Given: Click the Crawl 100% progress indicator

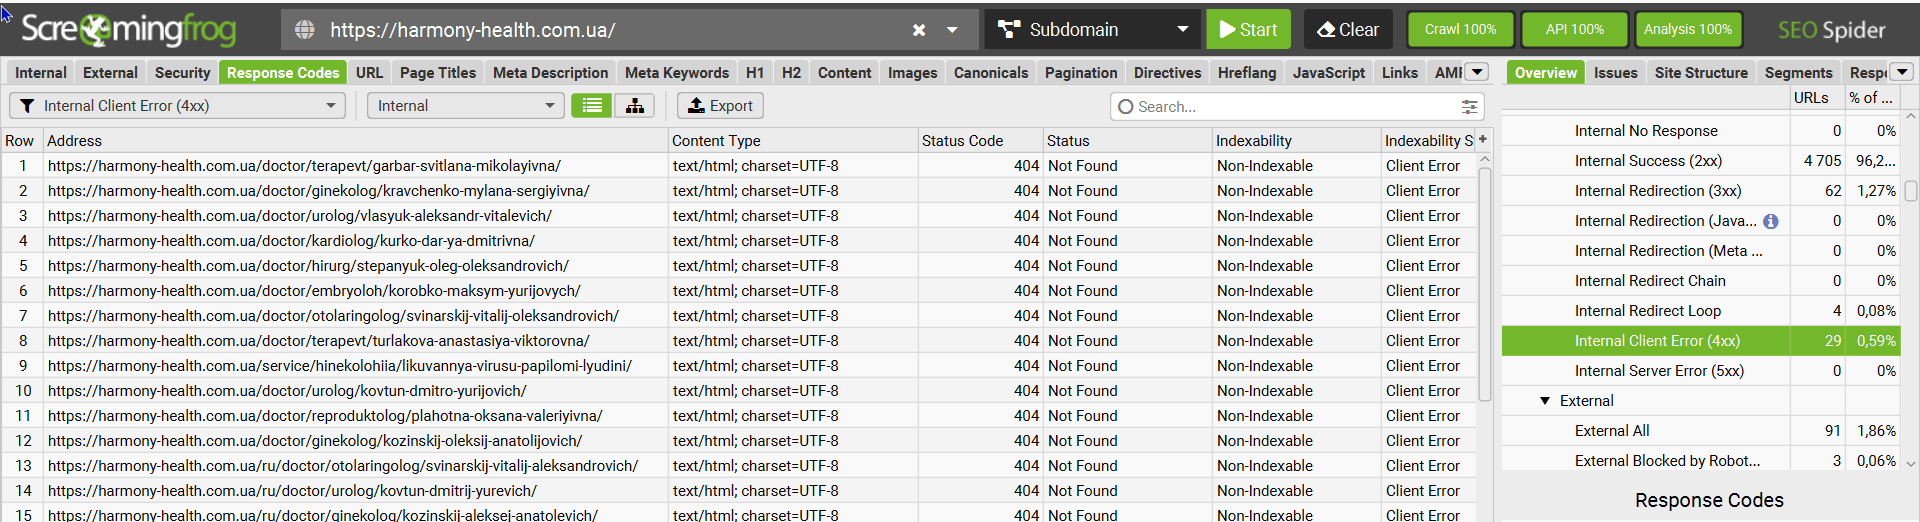Looking at the screenshot, I should [1460, 30].
